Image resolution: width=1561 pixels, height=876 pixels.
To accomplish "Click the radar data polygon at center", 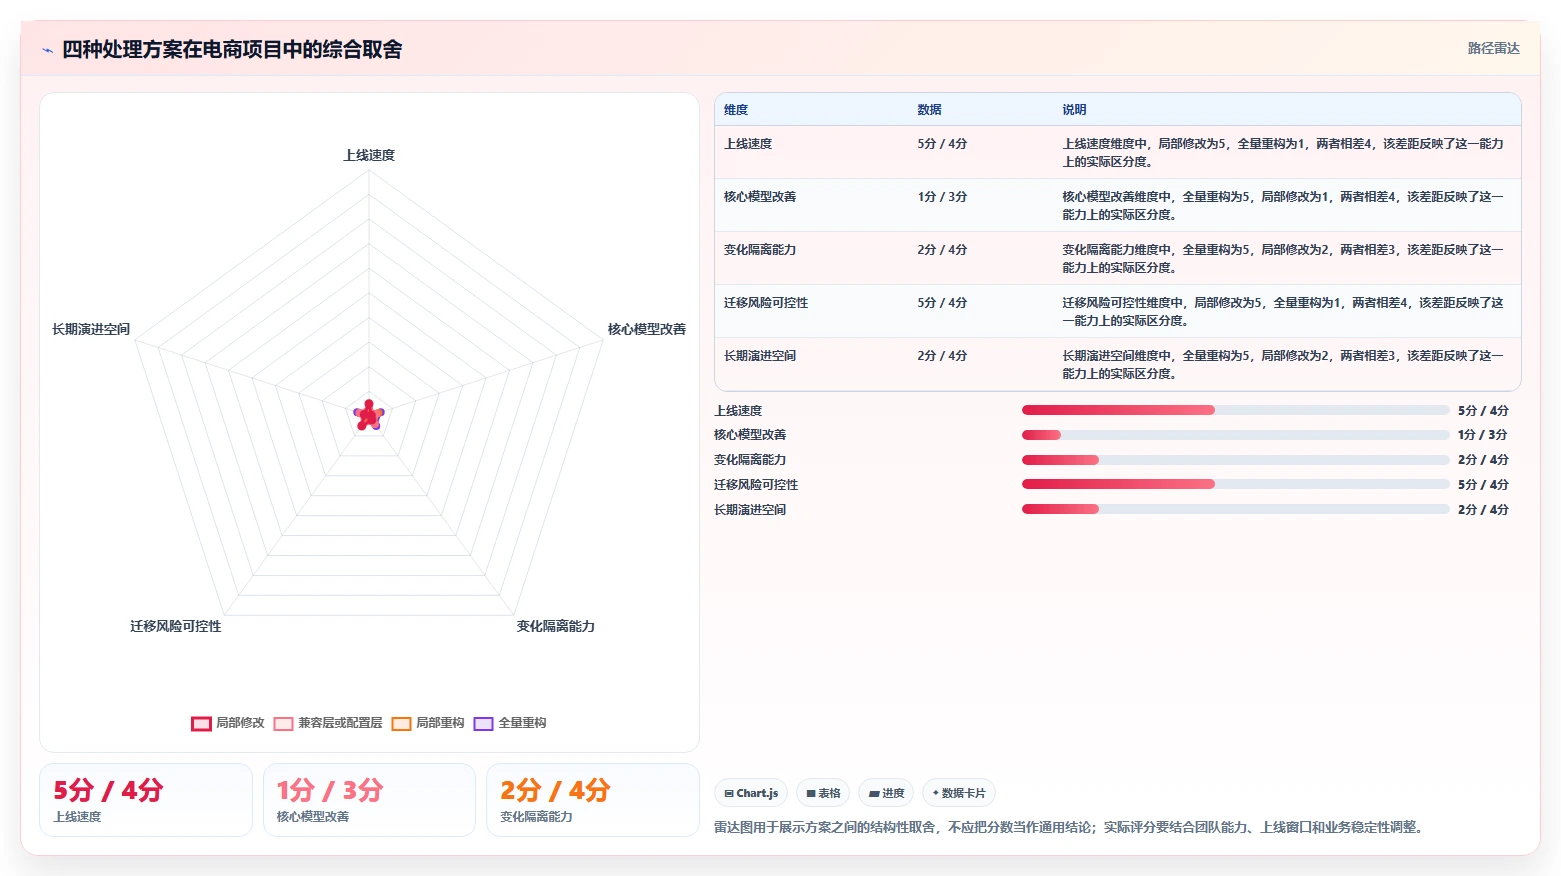I will [x=369, y=416].
